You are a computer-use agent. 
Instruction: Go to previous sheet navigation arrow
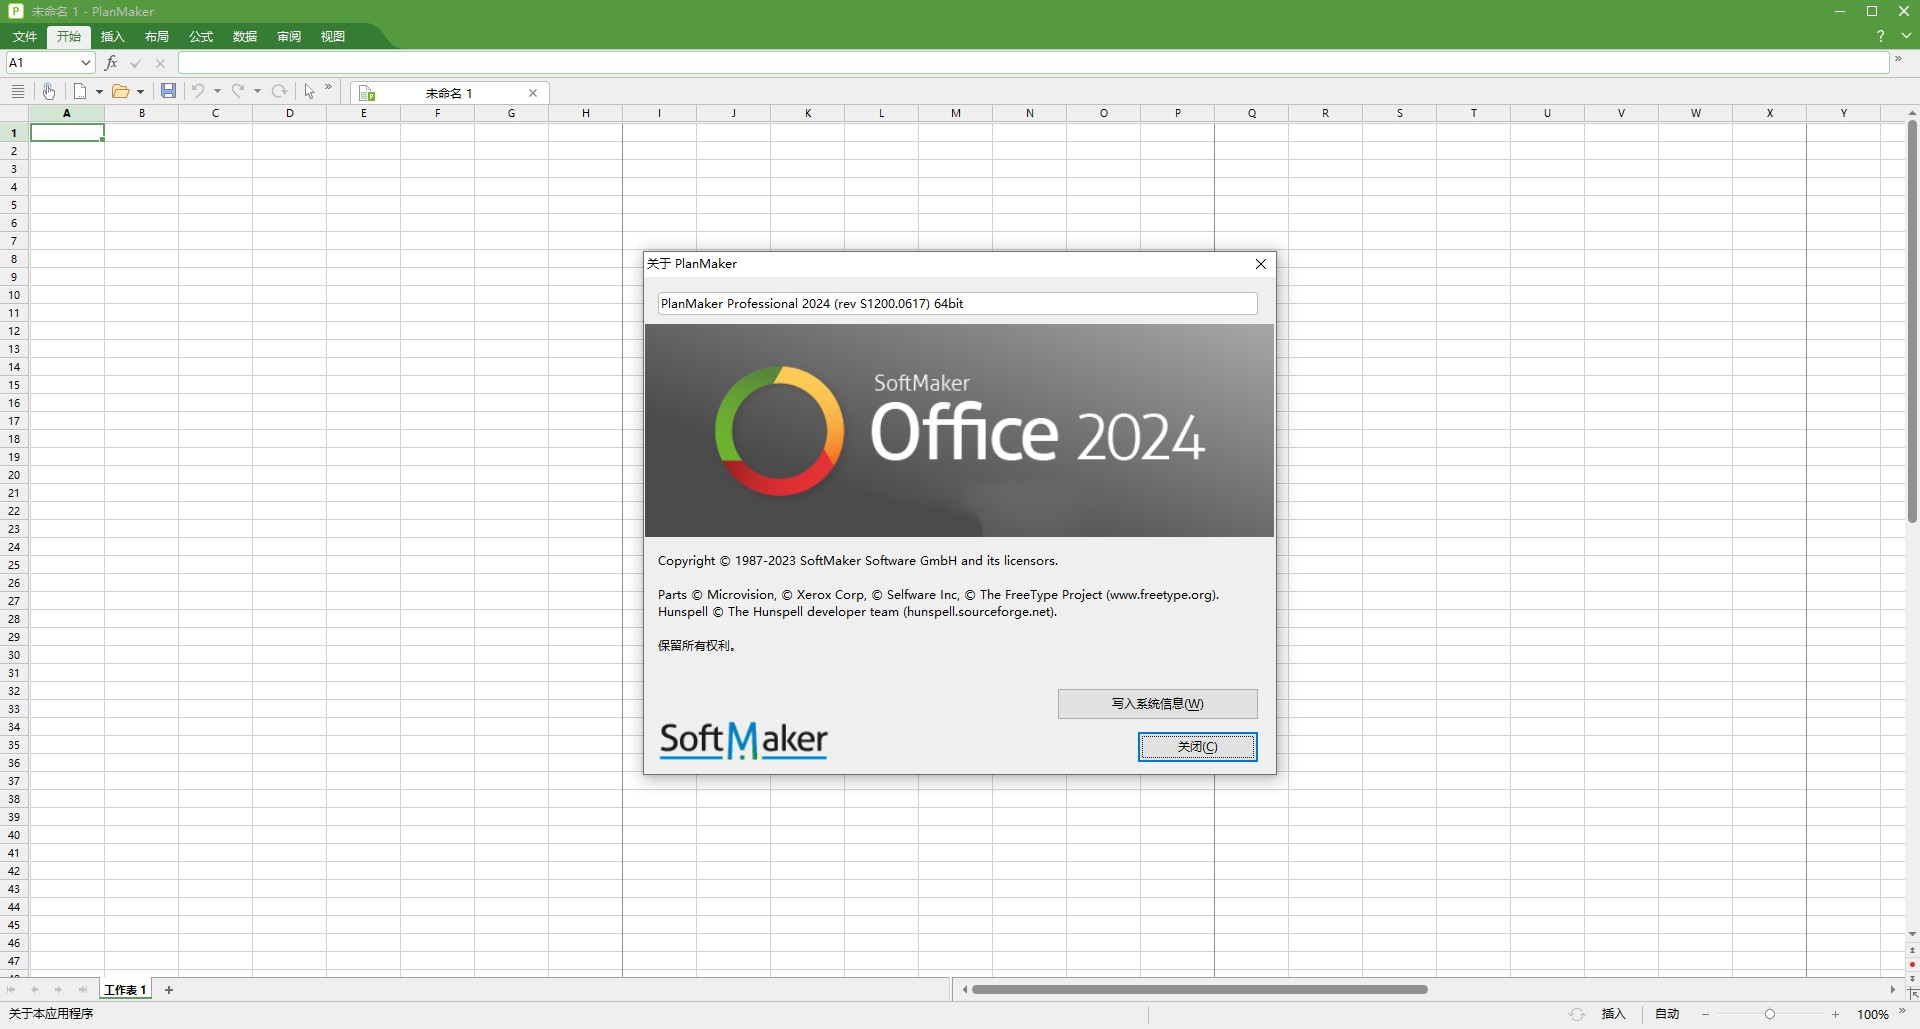[35, 990]
